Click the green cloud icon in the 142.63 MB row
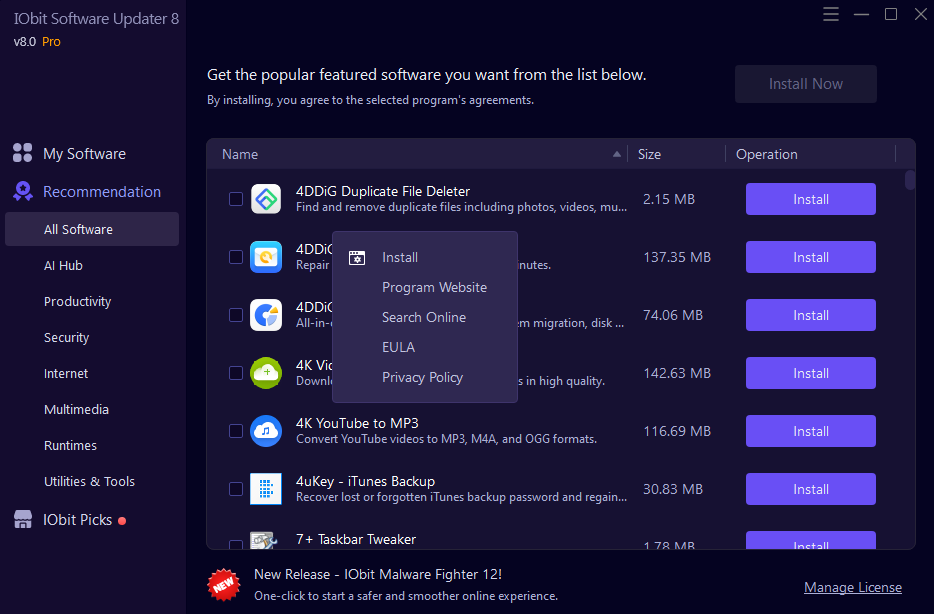 (x=266, y=373)
